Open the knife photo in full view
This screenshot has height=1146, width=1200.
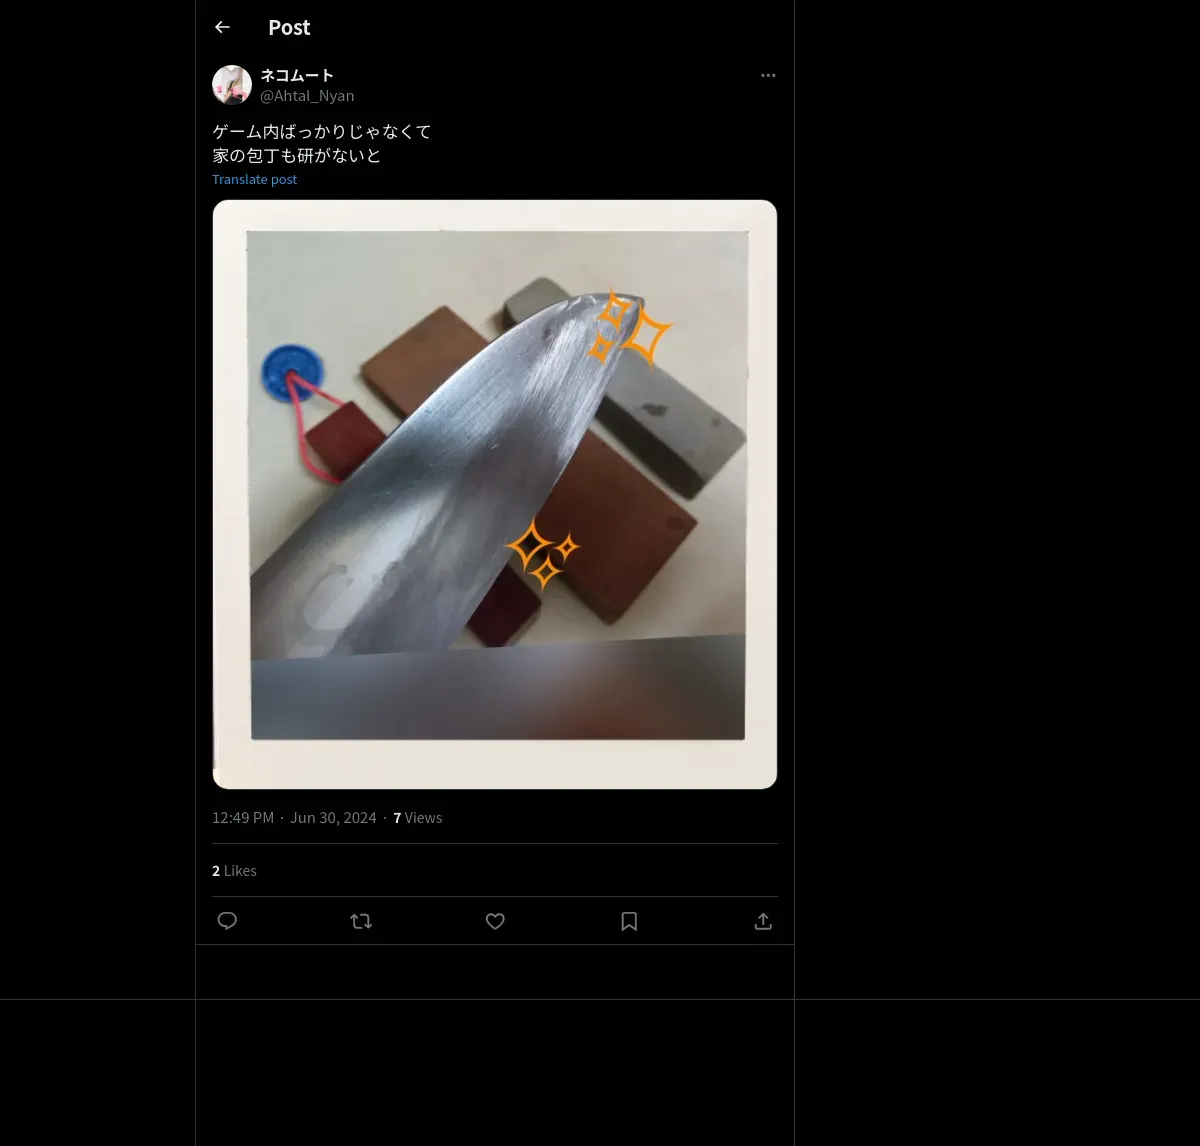[x=495, y=494]
